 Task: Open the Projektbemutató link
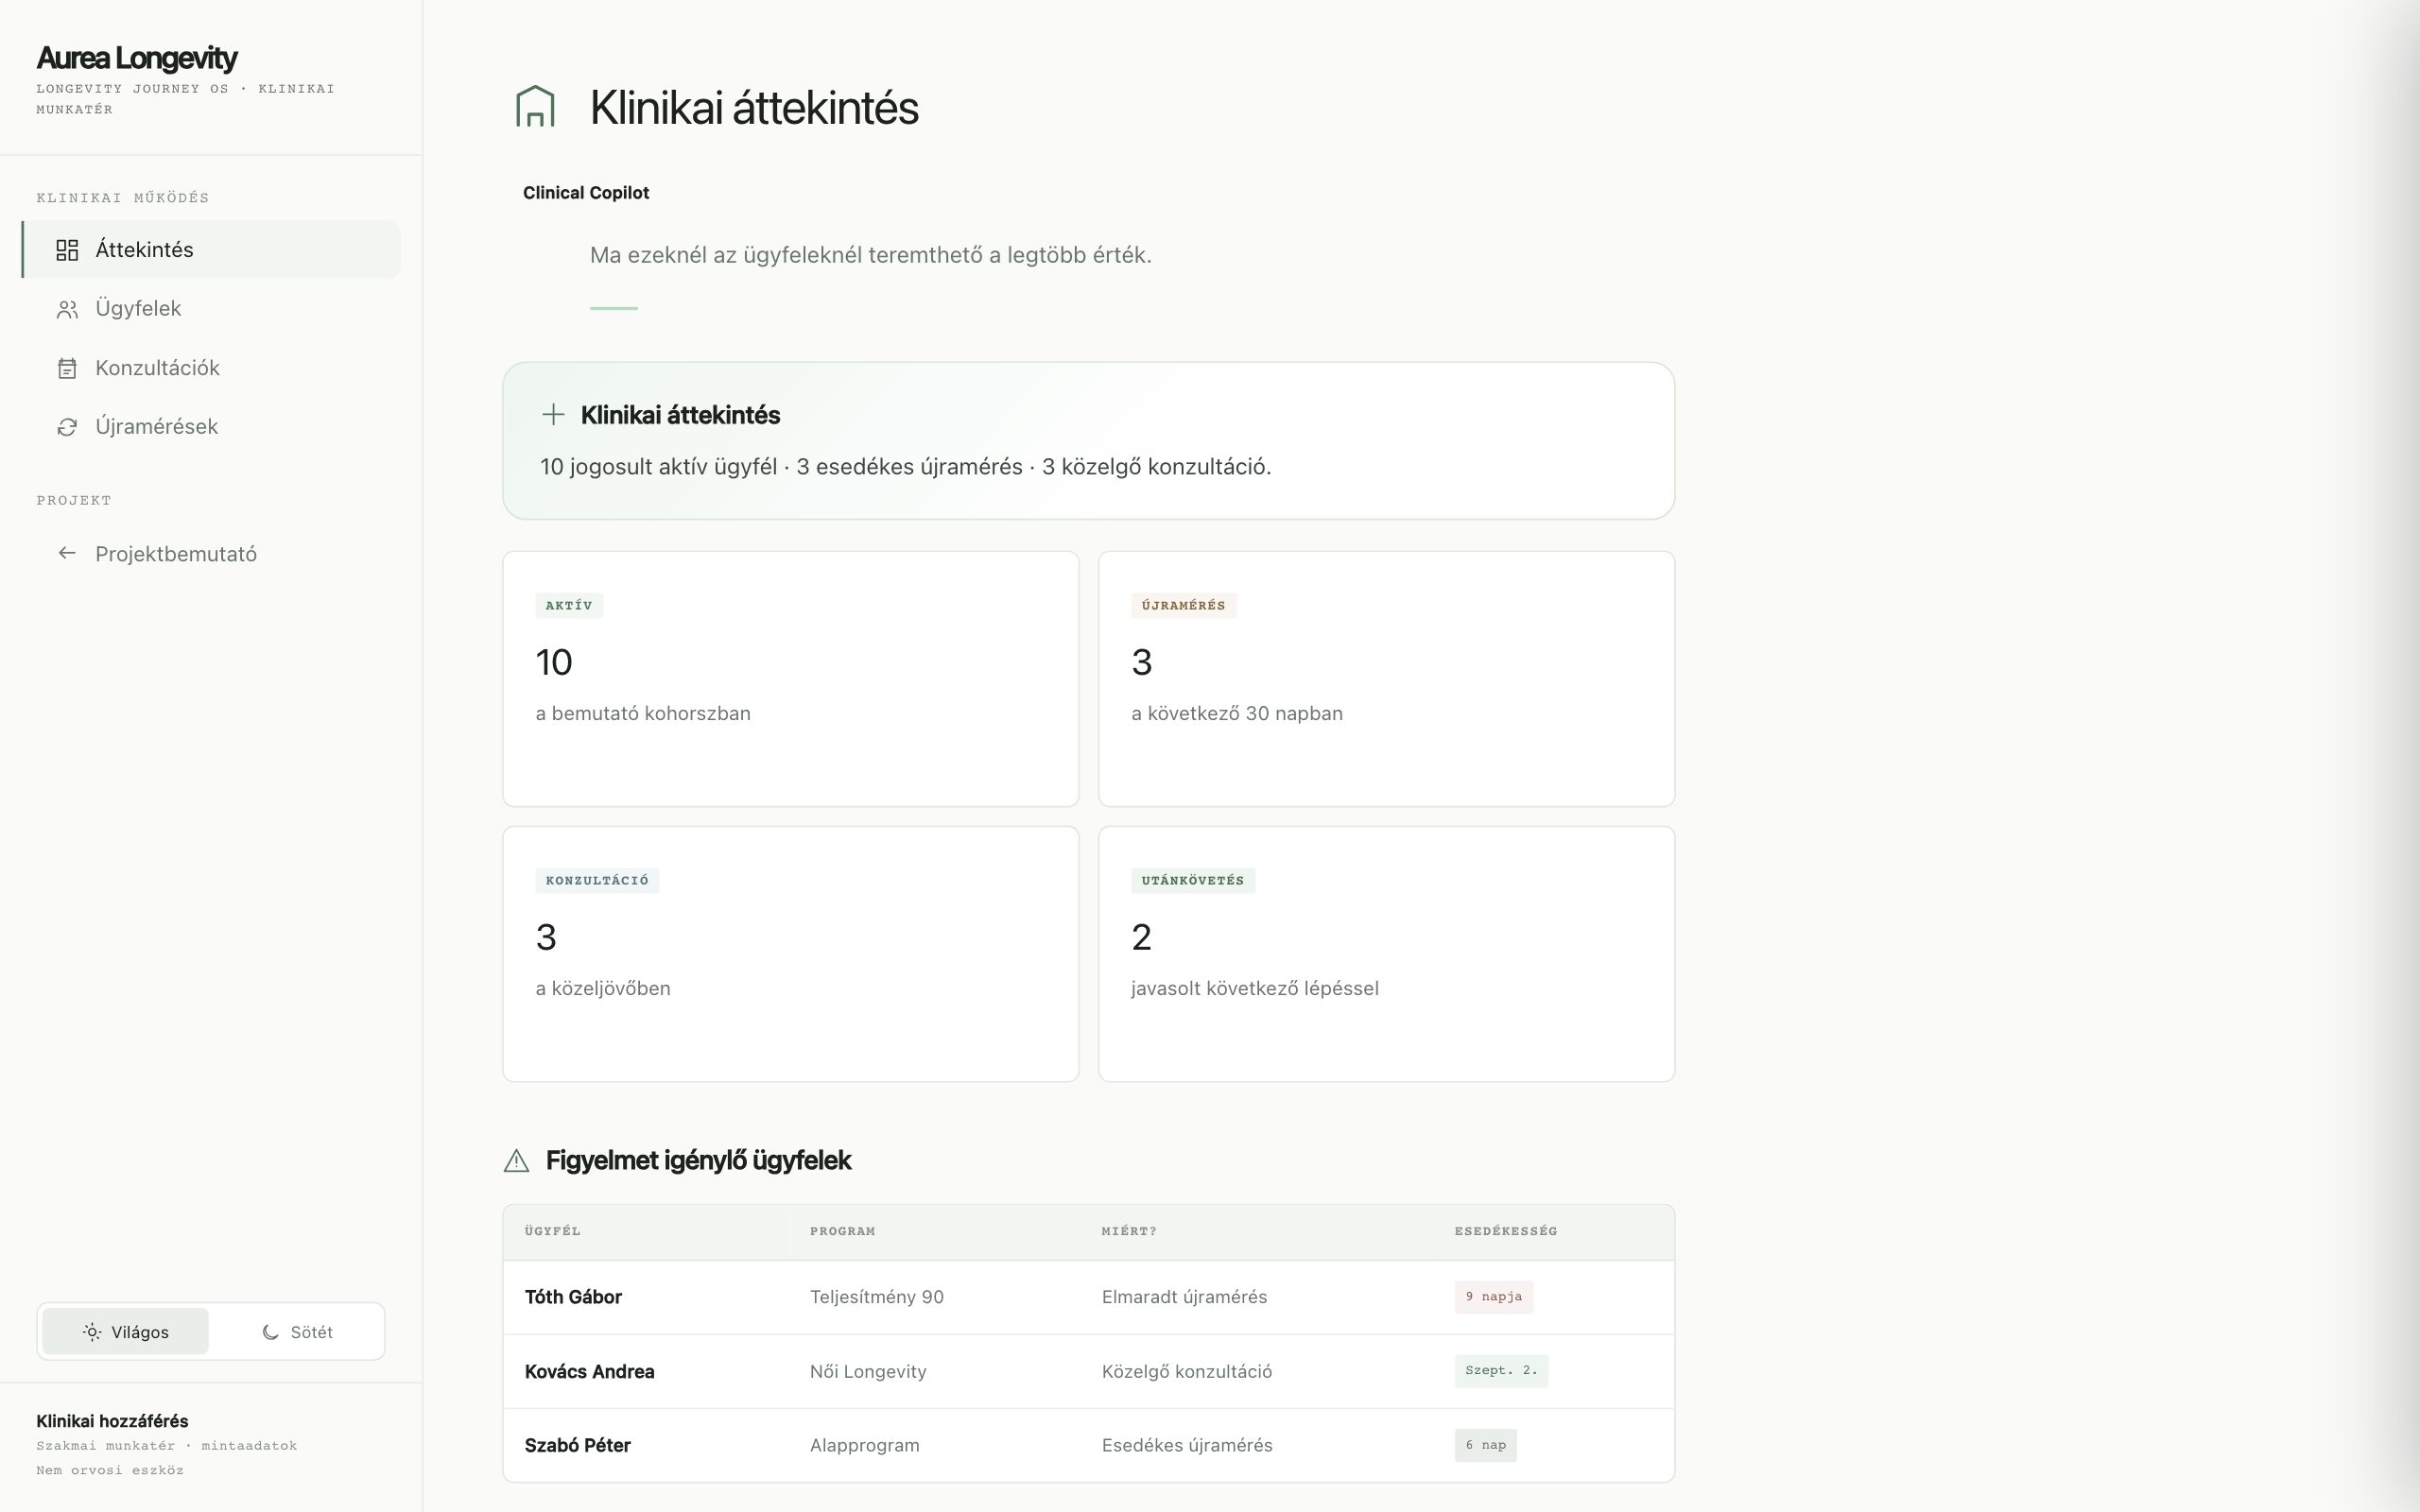211,554
